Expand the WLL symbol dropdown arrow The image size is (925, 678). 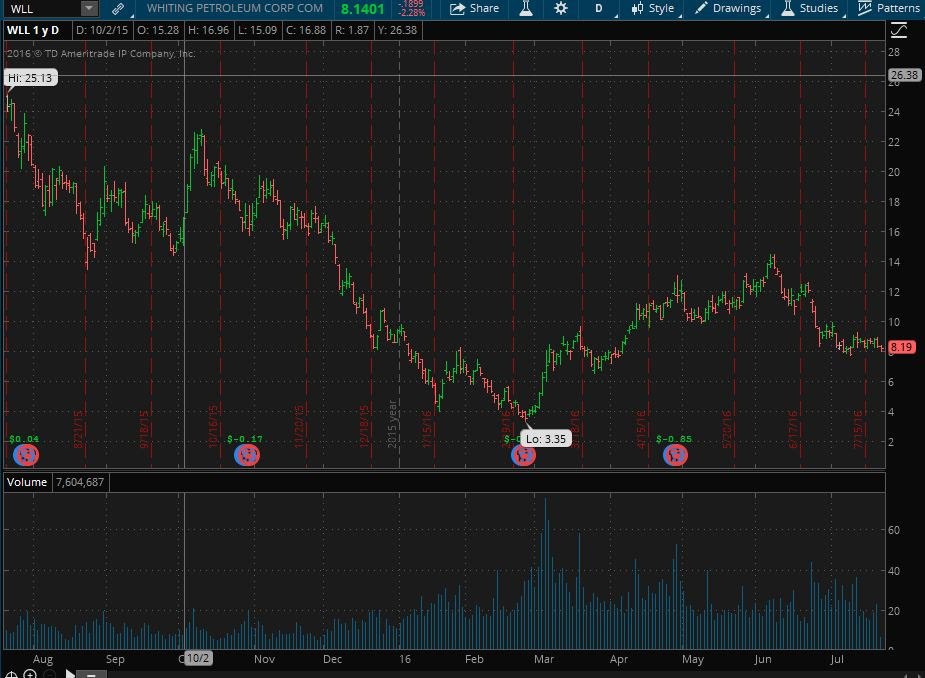(89, 8)
